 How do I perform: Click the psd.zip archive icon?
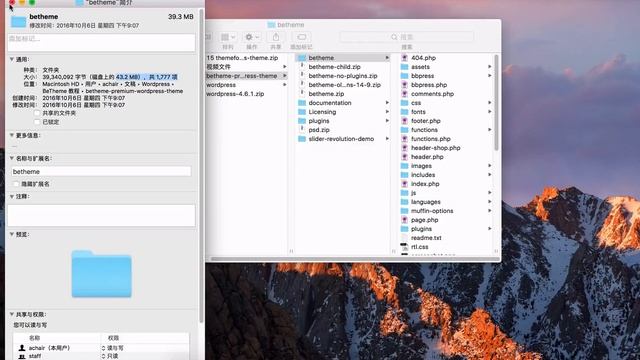click(302, 130)
